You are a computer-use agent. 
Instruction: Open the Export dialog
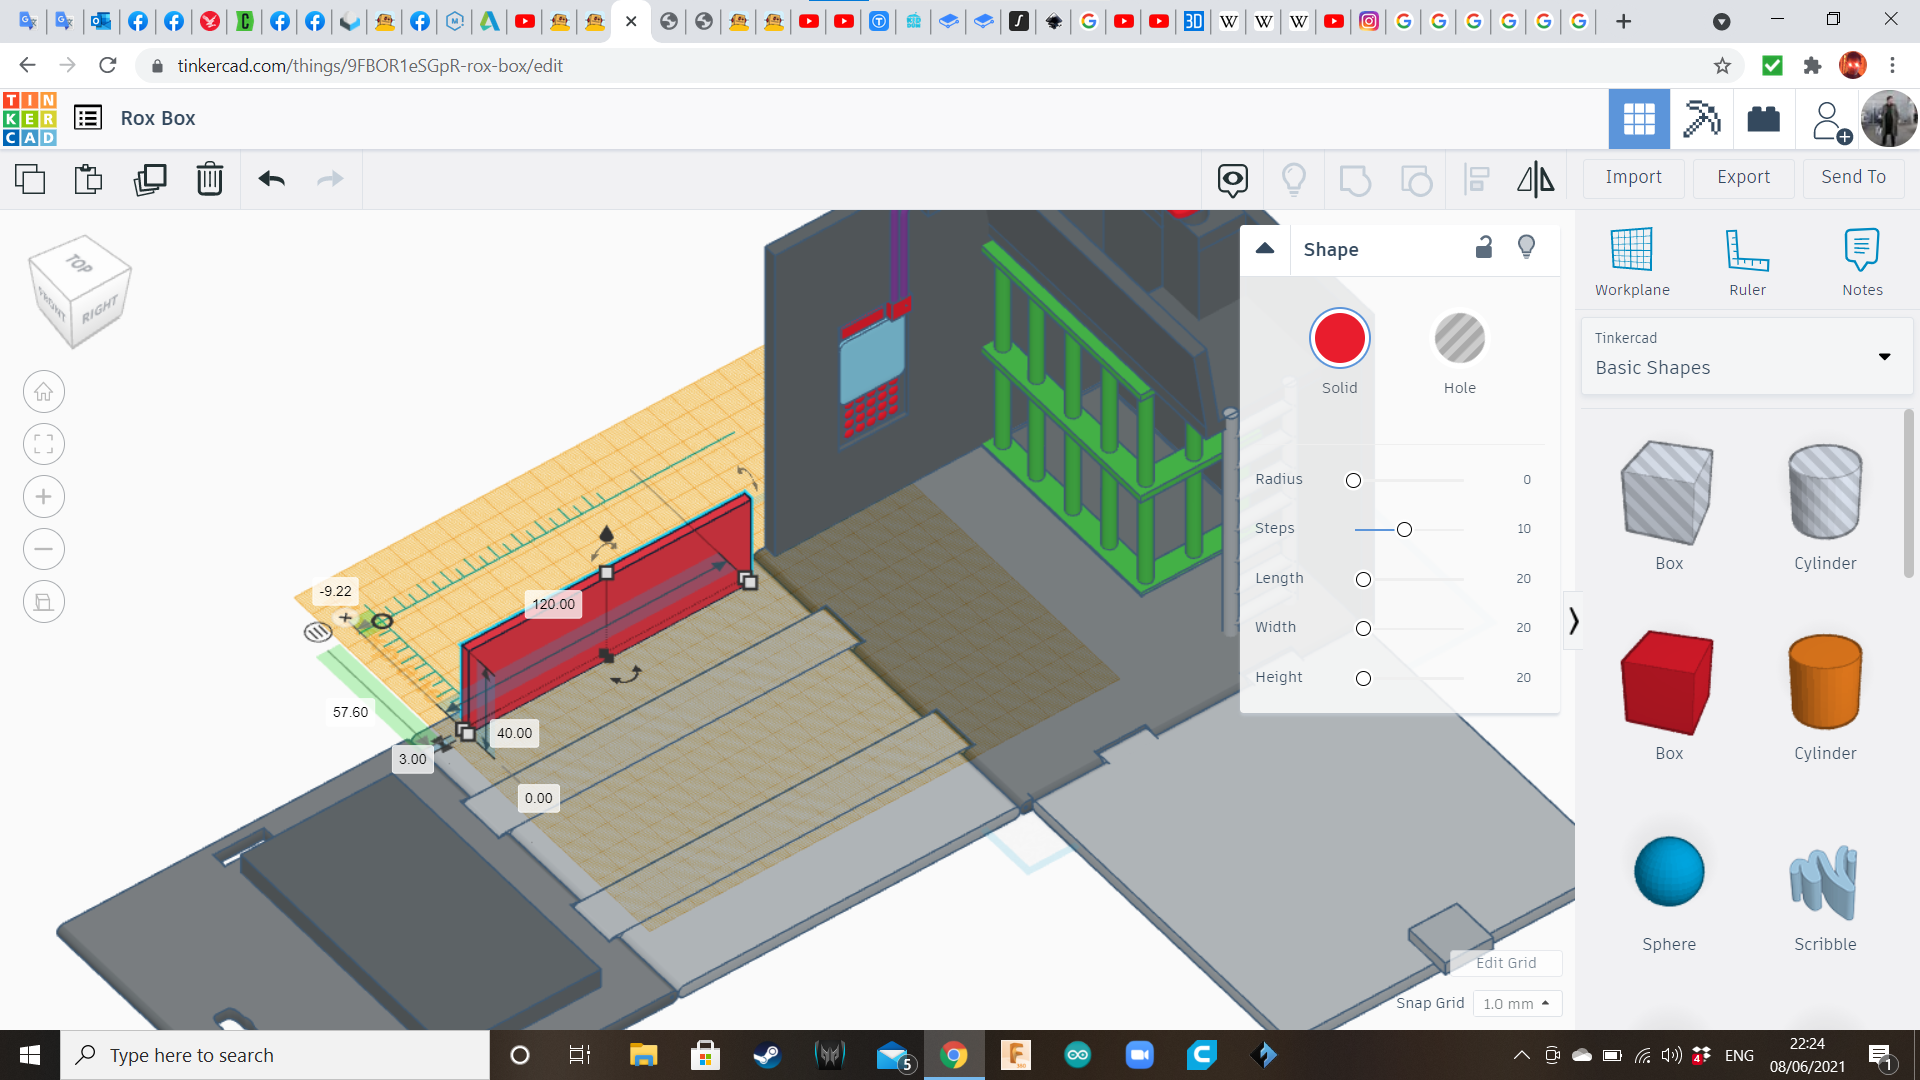pos(1743,177)
